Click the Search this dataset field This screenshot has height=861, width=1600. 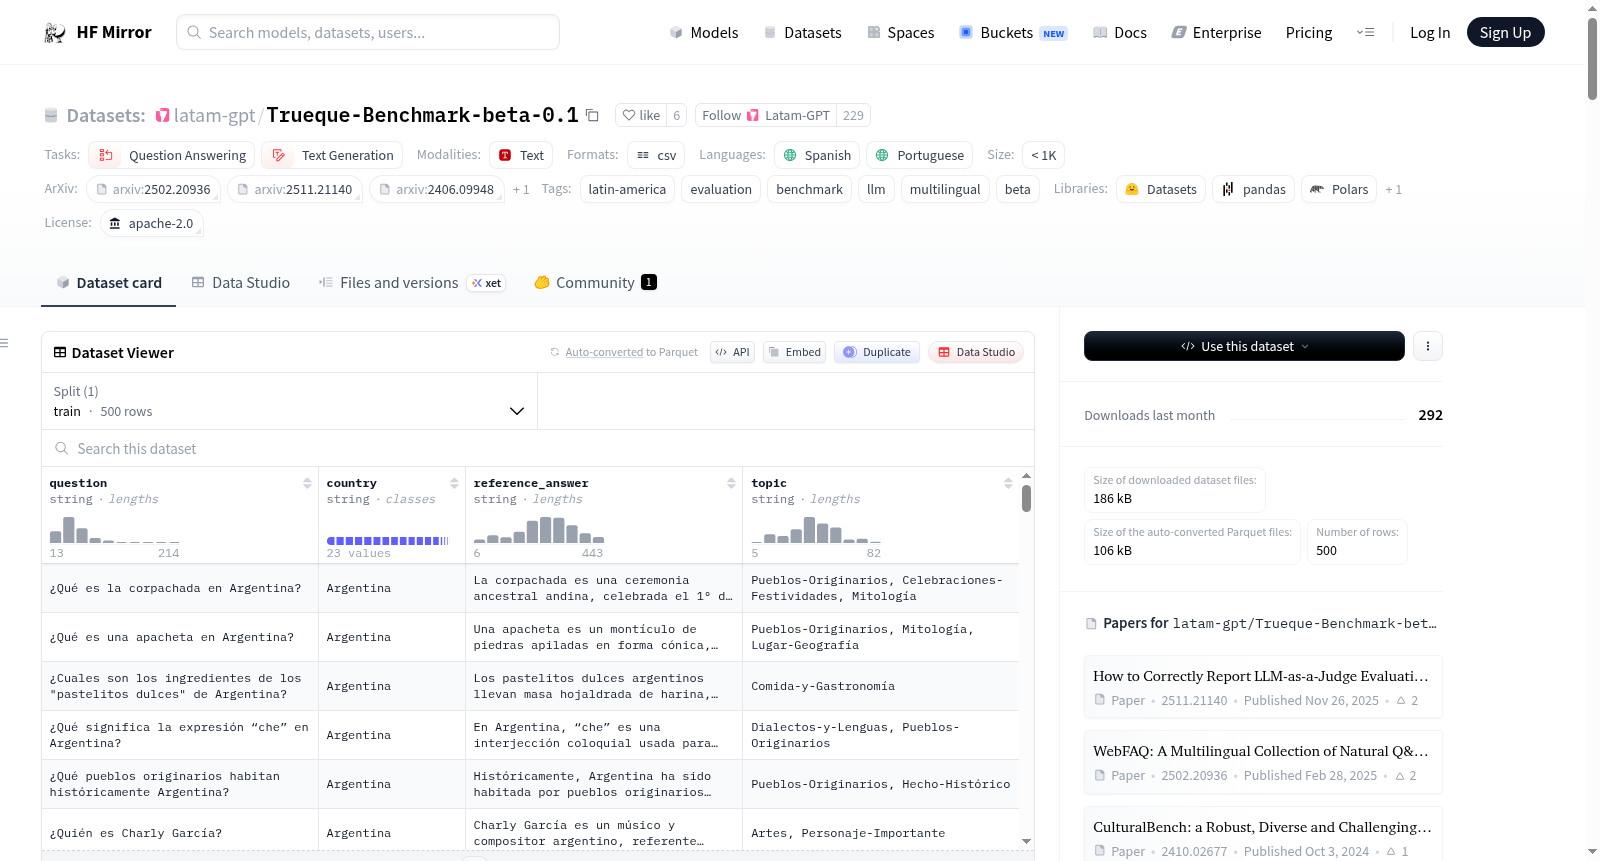pos(538,449)
